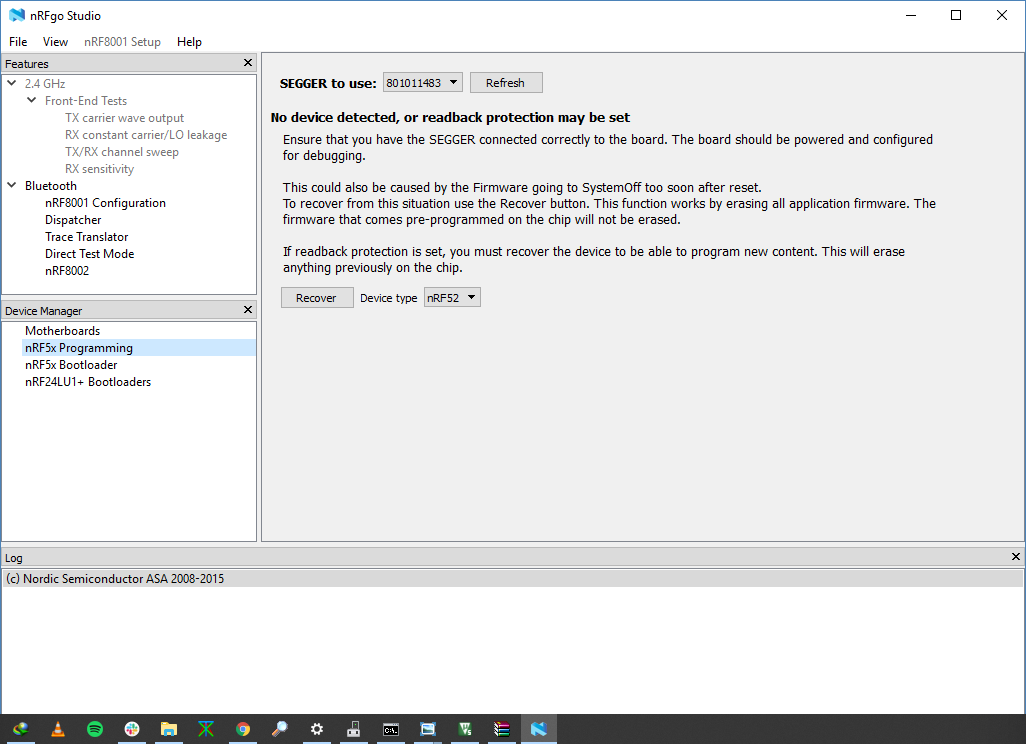The image size is (1026, 744).
Task: Open the Device type dropdown
Action: click(x=452, y=298)
